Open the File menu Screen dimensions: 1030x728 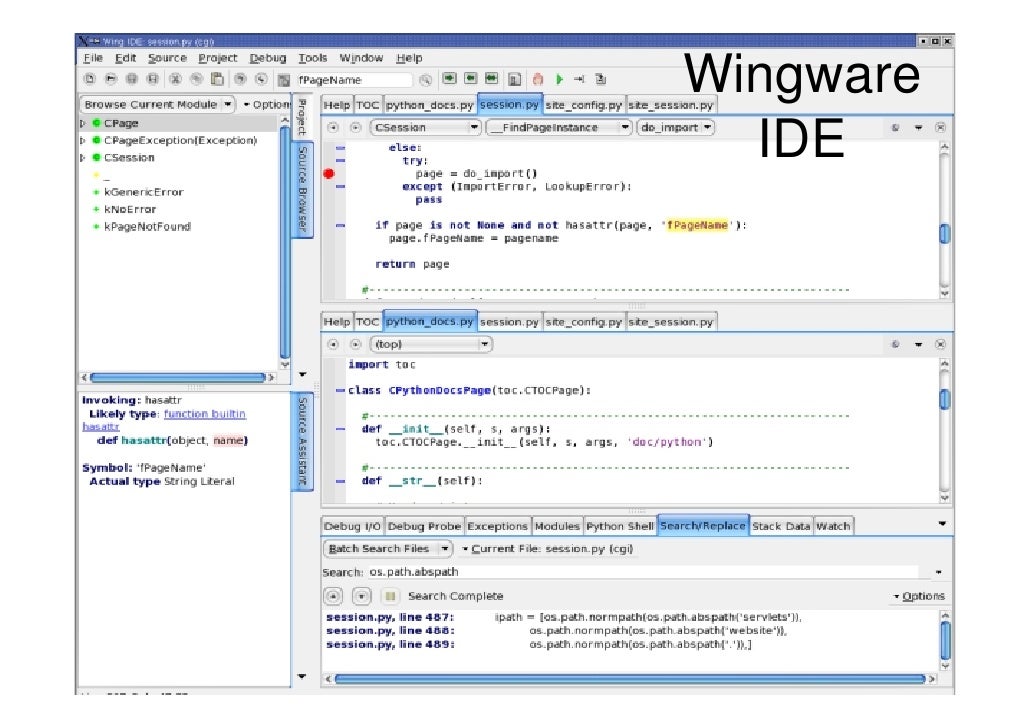[x=93, y=58]
